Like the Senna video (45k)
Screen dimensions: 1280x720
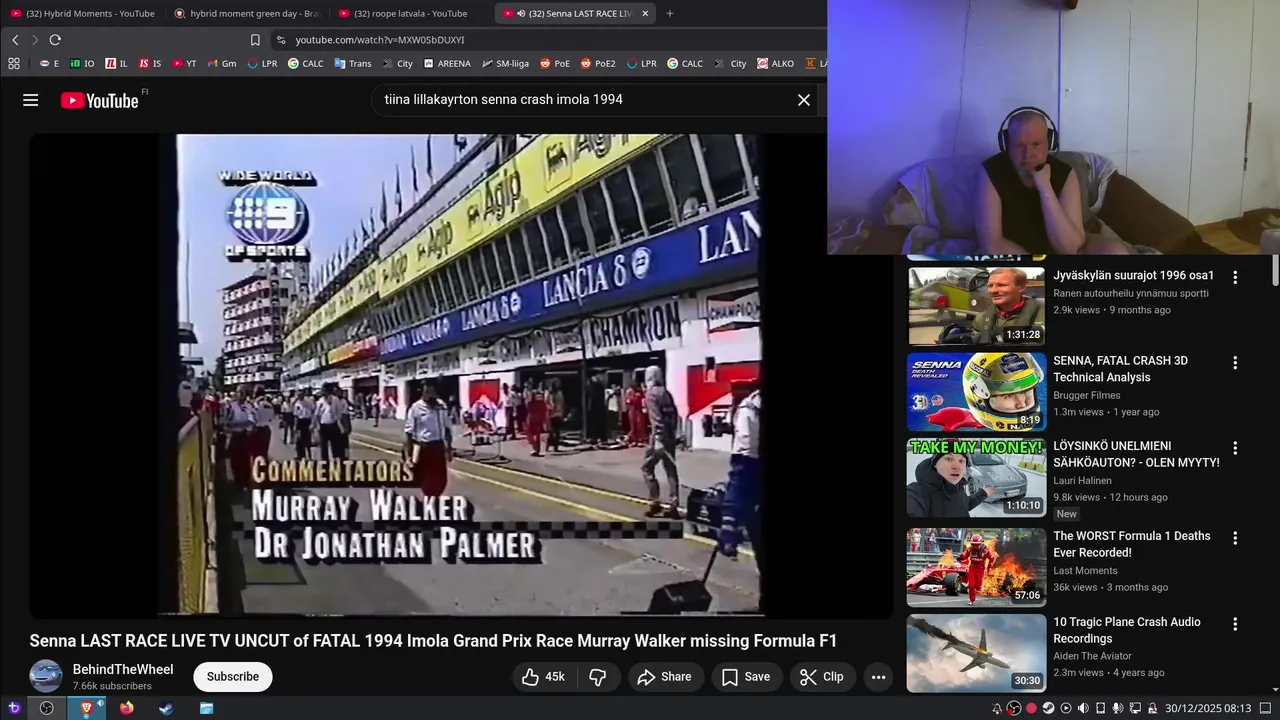tap(544, 677)
